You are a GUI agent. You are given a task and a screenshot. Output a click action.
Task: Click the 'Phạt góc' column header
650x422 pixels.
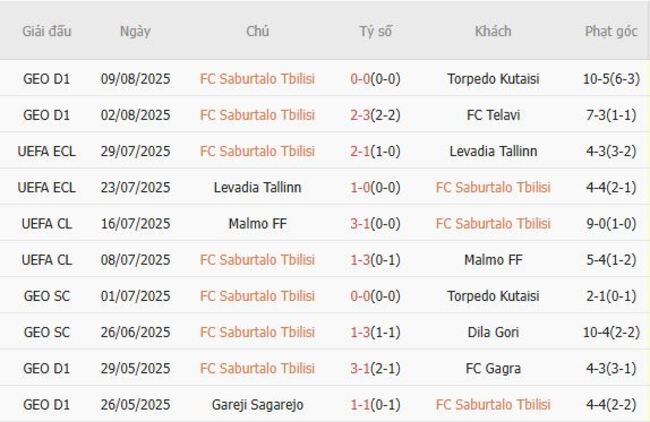611,31
